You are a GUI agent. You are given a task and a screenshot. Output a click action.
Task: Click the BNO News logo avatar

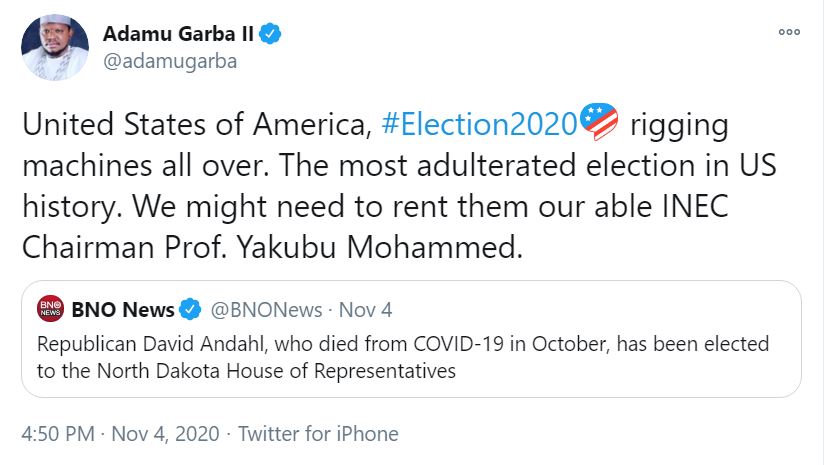pyautogui.click(x=50, y=309)
